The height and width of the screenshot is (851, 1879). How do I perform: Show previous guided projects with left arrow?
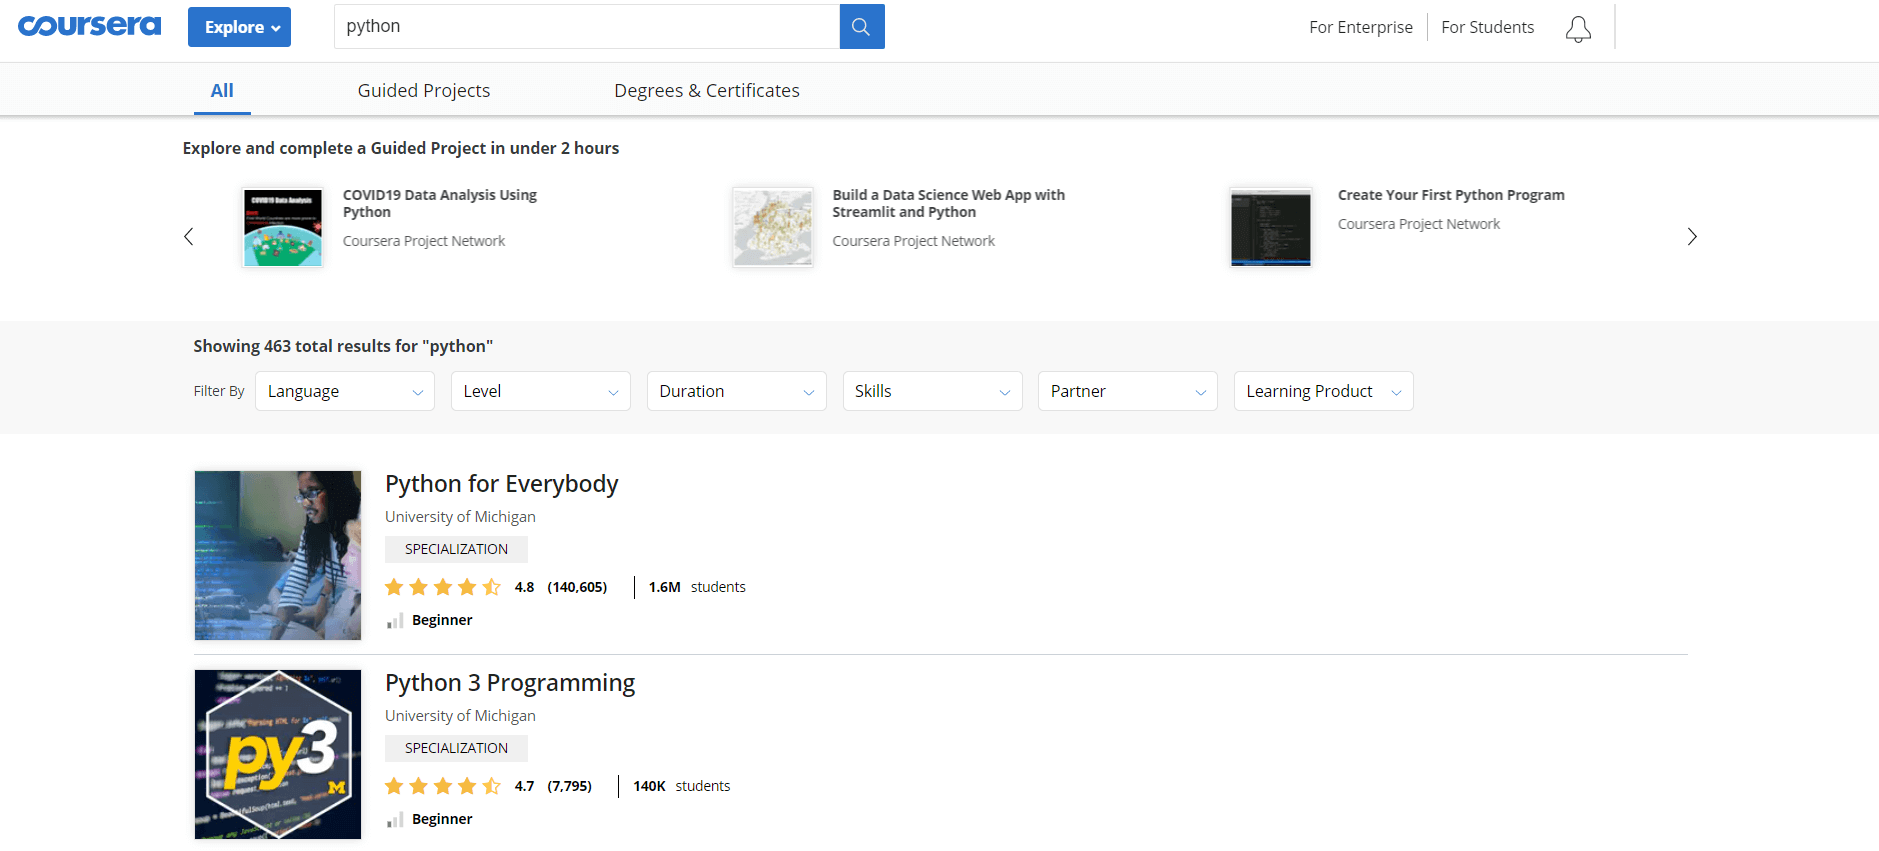coord(189,237)
